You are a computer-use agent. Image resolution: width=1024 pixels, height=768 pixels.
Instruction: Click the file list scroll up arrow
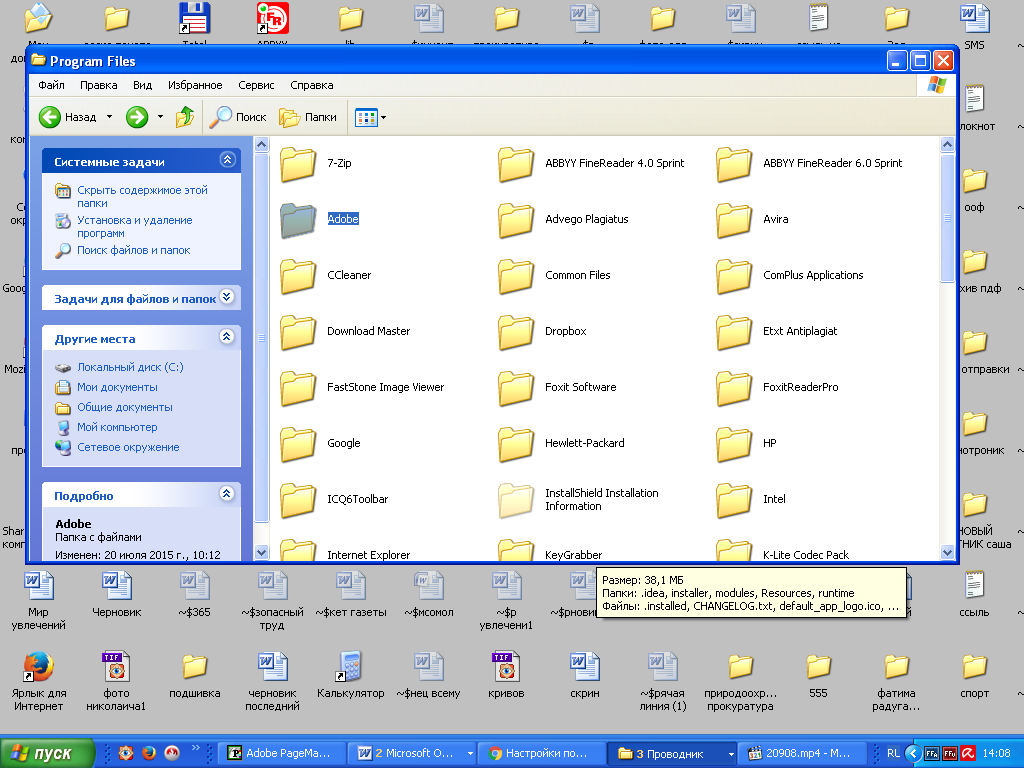click(x=948, y=144)
